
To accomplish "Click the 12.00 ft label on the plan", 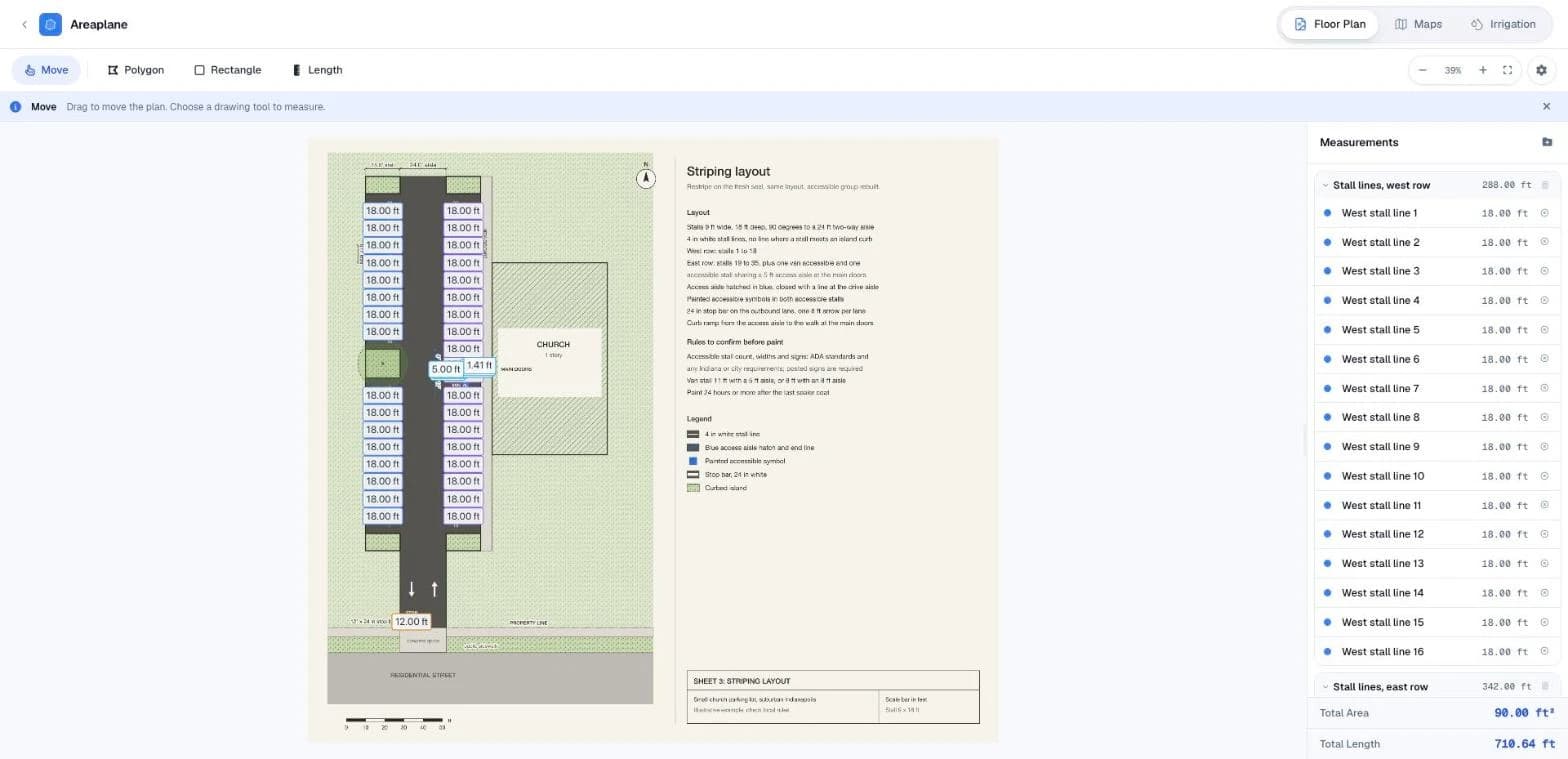I will point(411,621).
